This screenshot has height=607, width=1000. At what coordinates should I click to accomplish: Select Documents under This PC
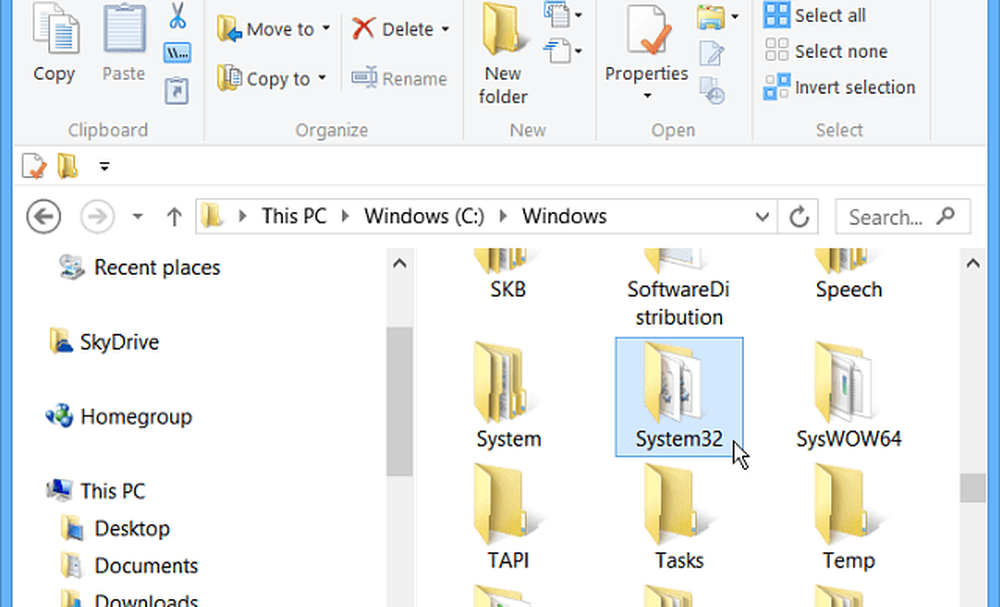(x=129, y=566)
